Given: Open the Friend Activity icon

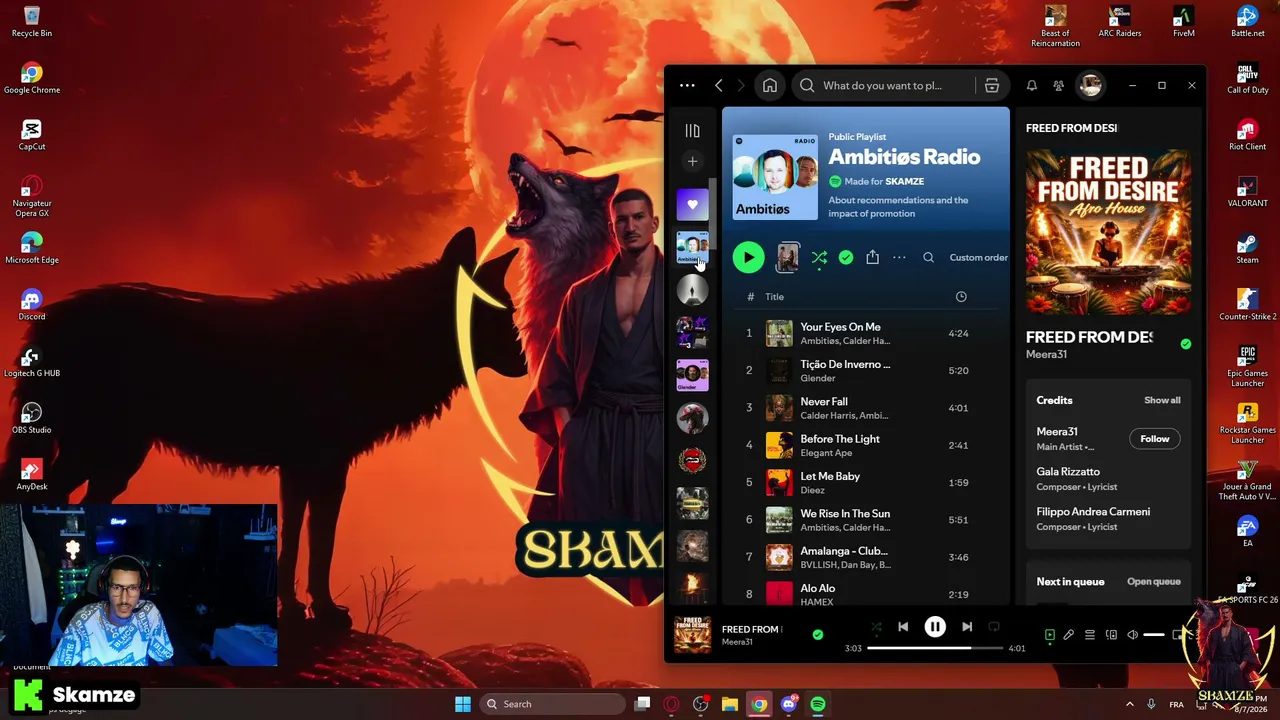Looking at the screenshot, I should click(x=1059, y=86).
